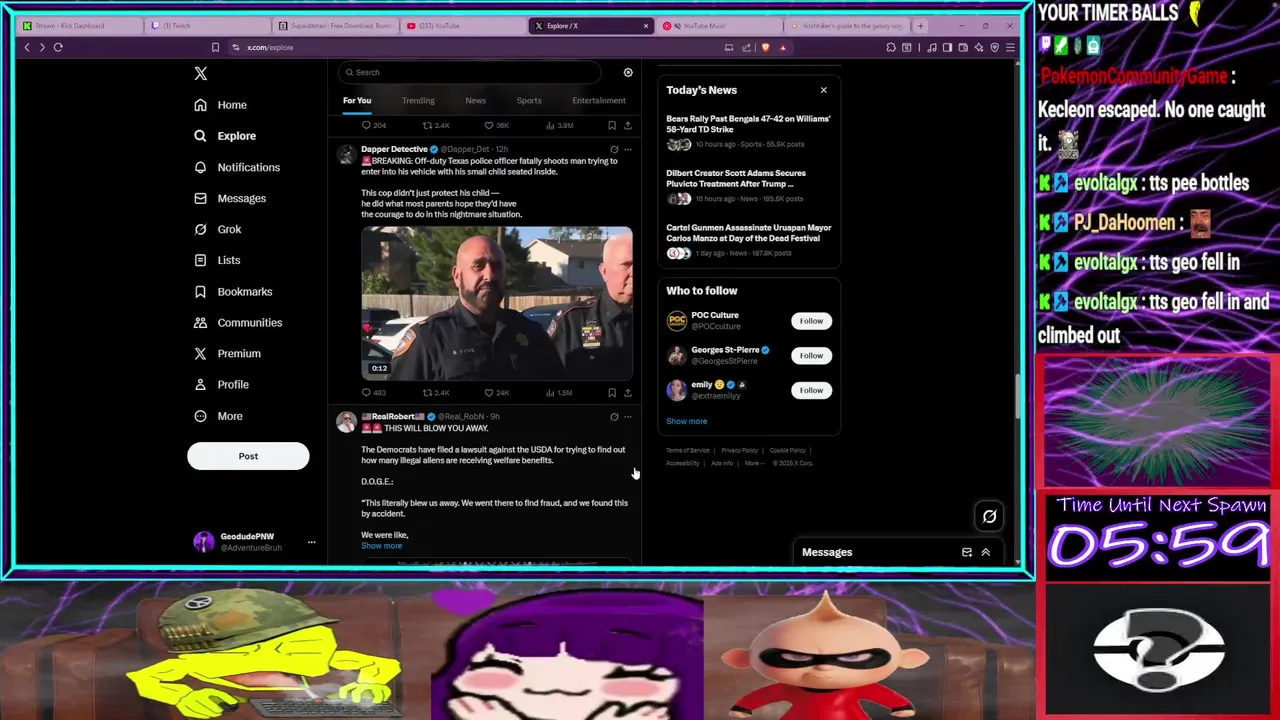Close the Explore / X browser tab
The width and height of the screenshot is (1280, 720).
click(x=645, y=25)
